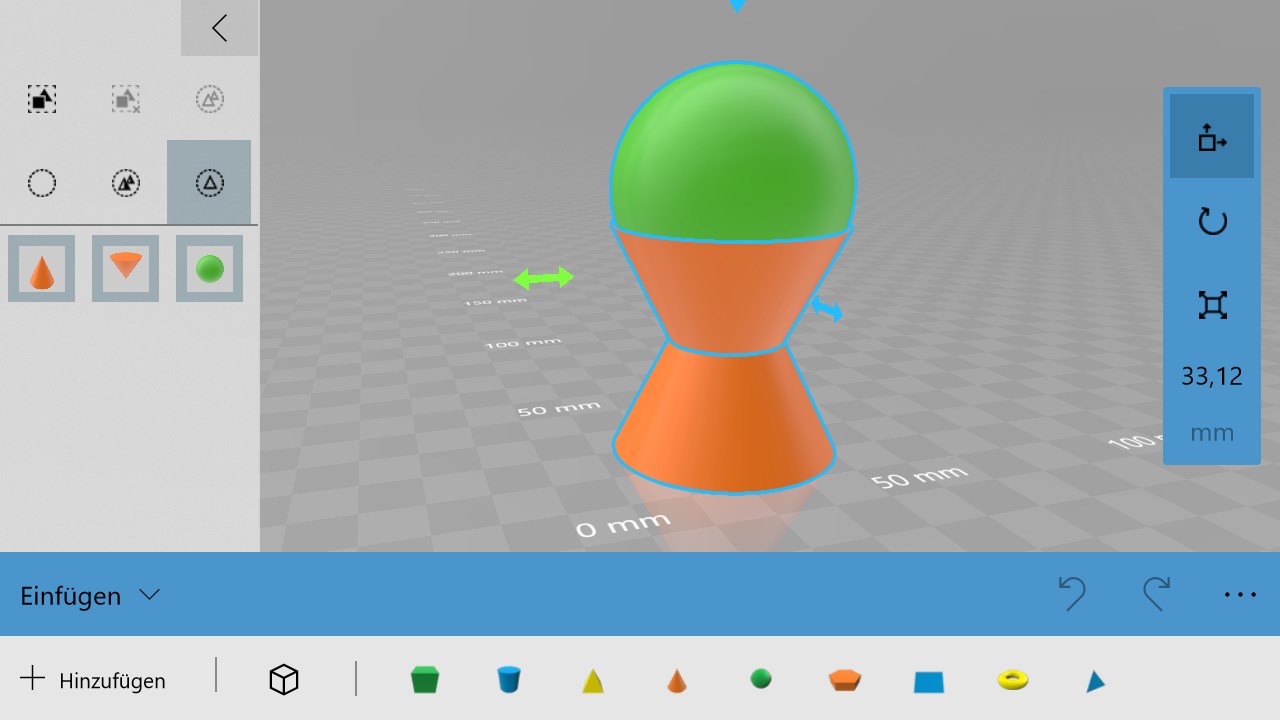Click the select-all icon with the solid dashed square
Viewport: 1280px width, 720px height.
coord(41,99)
